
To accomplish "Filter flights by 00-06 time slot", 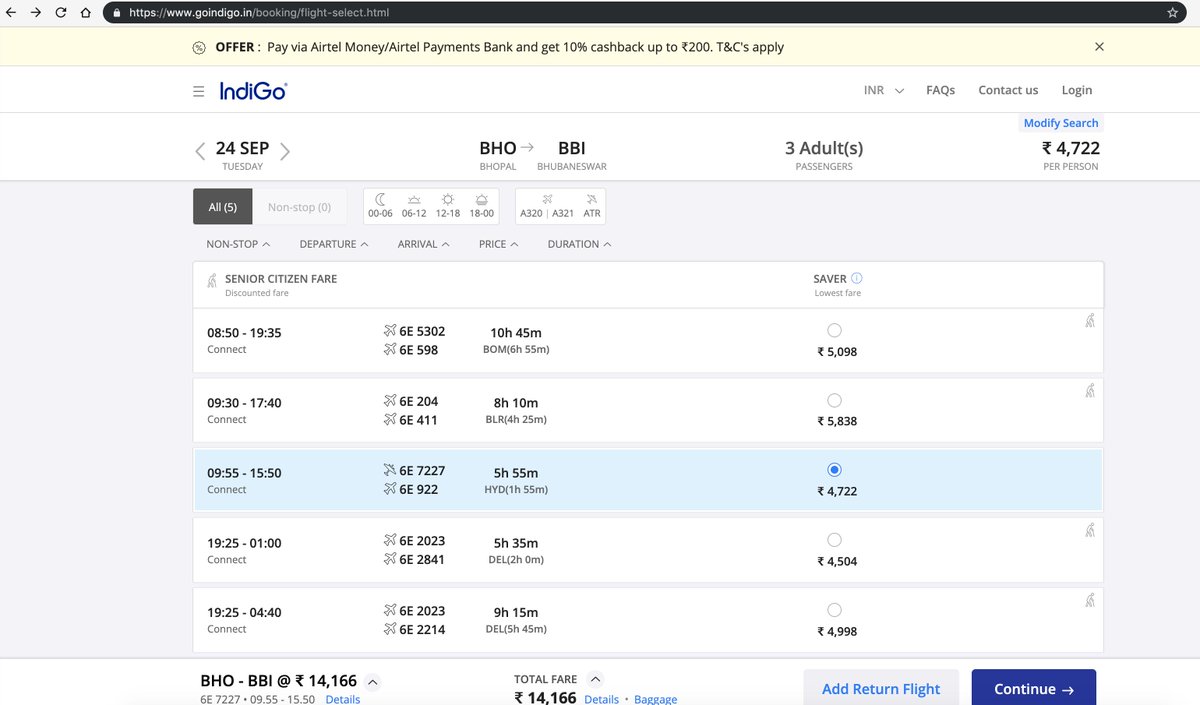I will coord(380,206).
